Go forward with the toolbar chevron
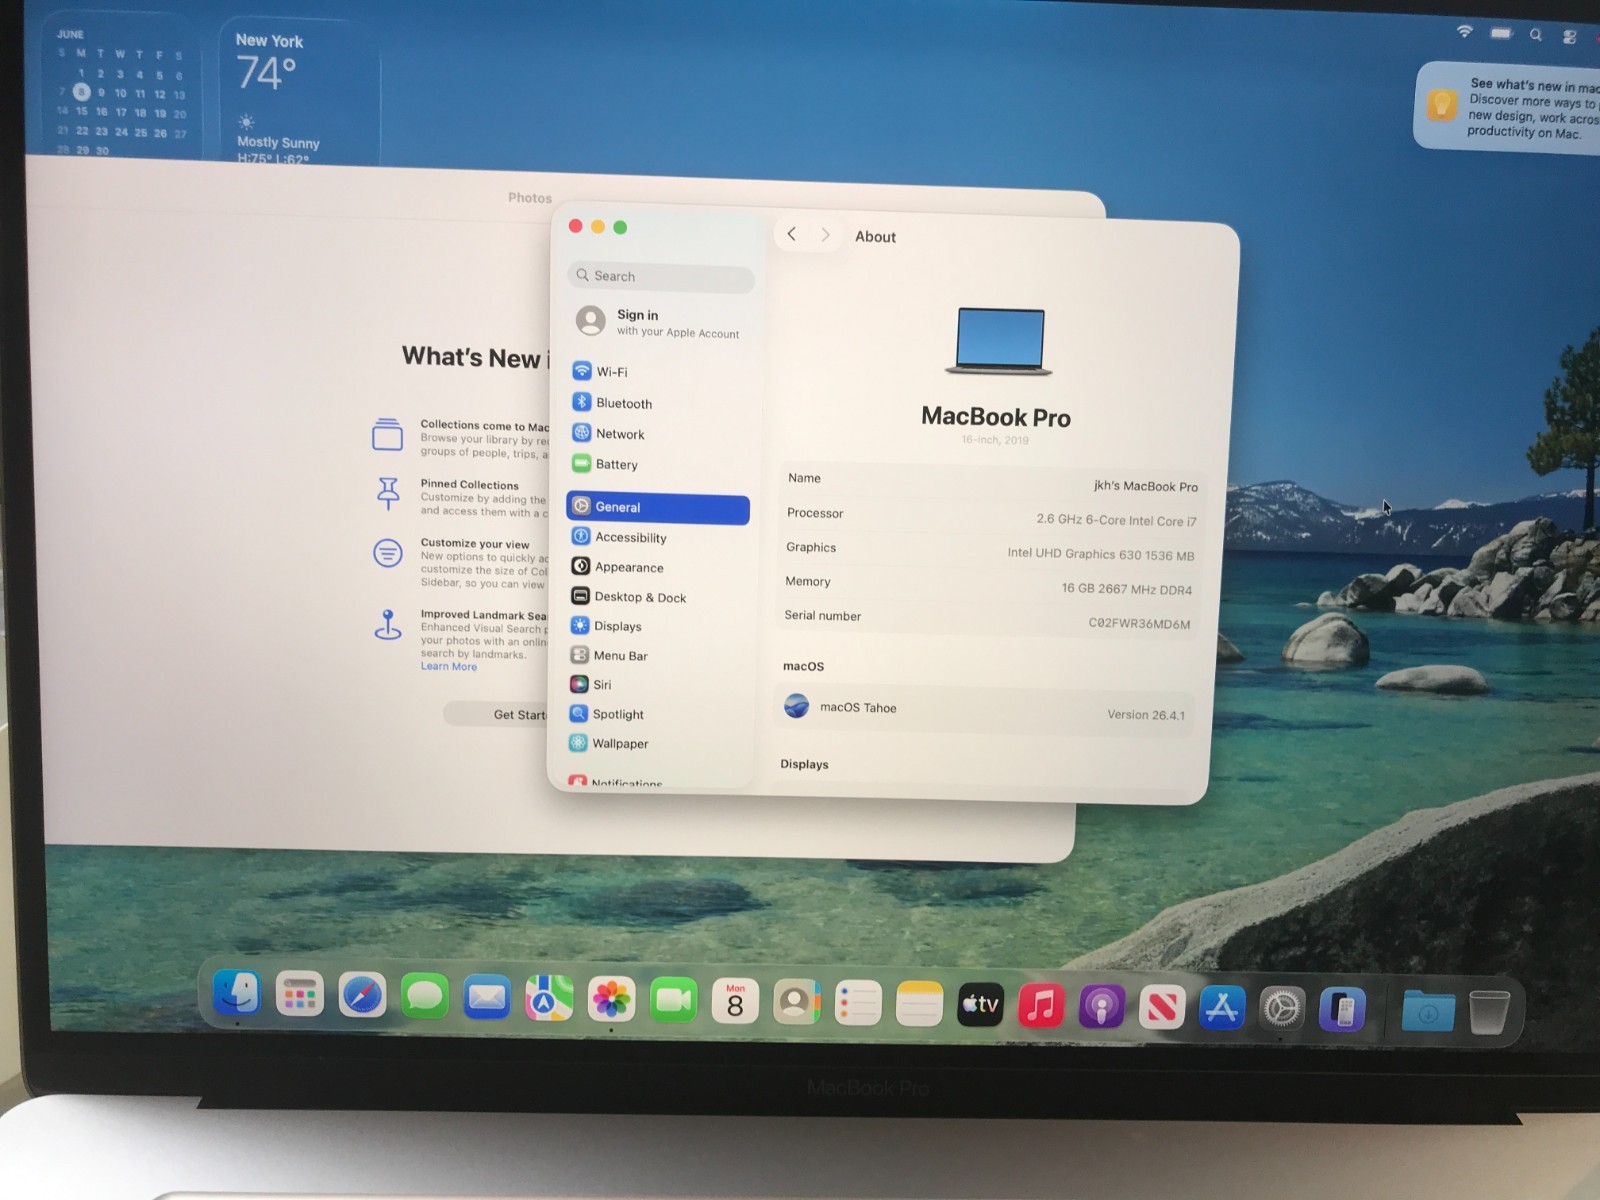Image resolution: width=1600 pixels, height=1200 pixels. (825, 235)
